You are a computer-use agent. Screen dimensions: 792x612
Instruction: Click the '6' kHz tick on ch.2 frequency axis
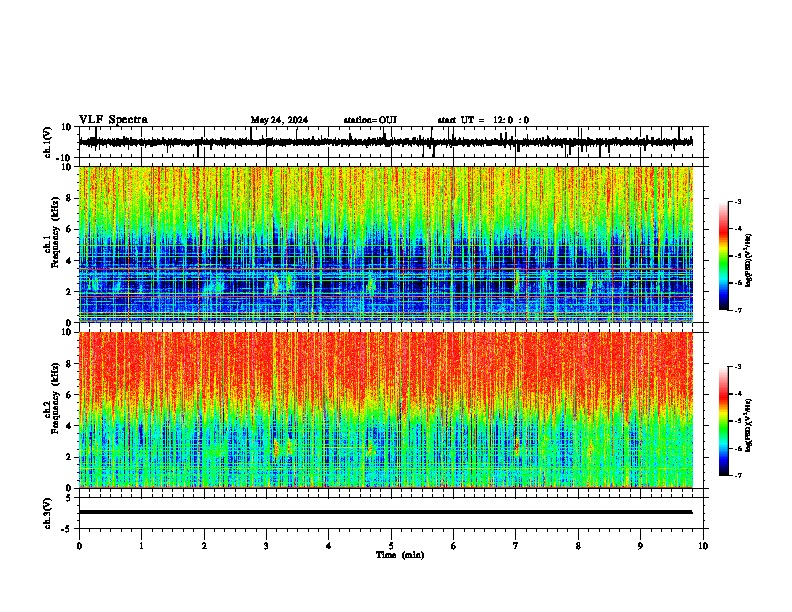coord(69,395)
